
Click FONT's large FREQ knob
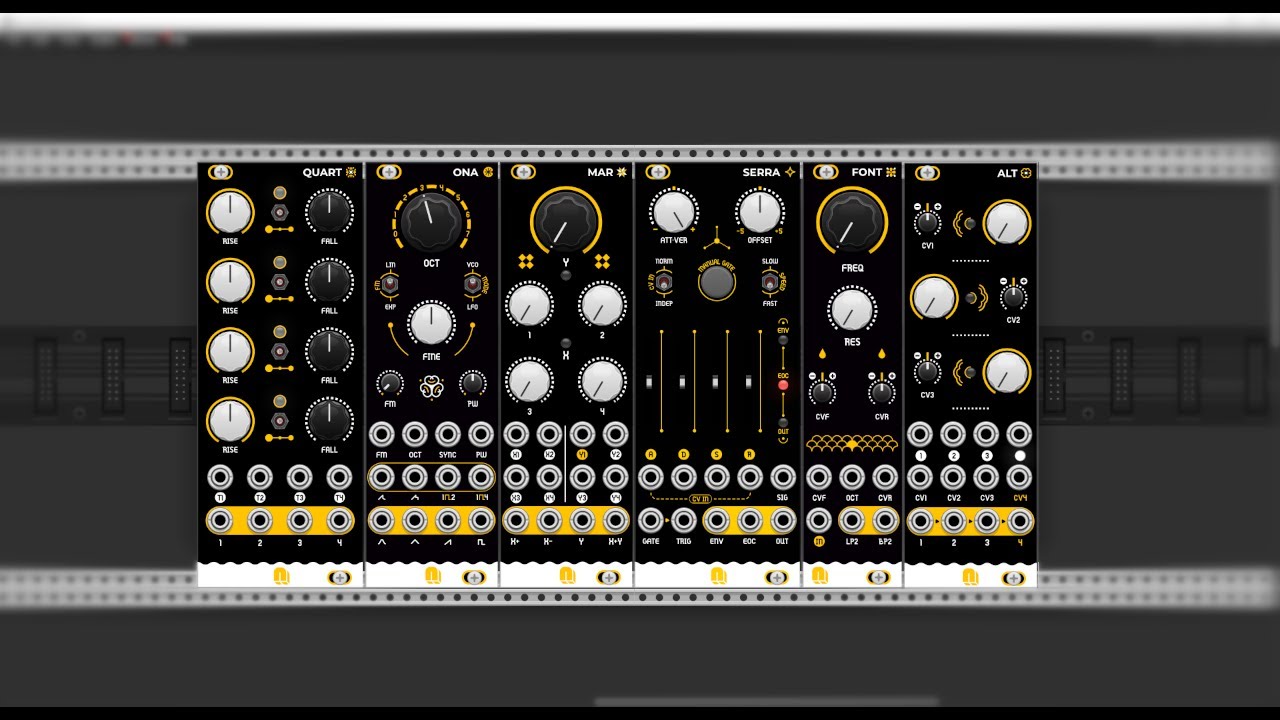tap(852, 221)
